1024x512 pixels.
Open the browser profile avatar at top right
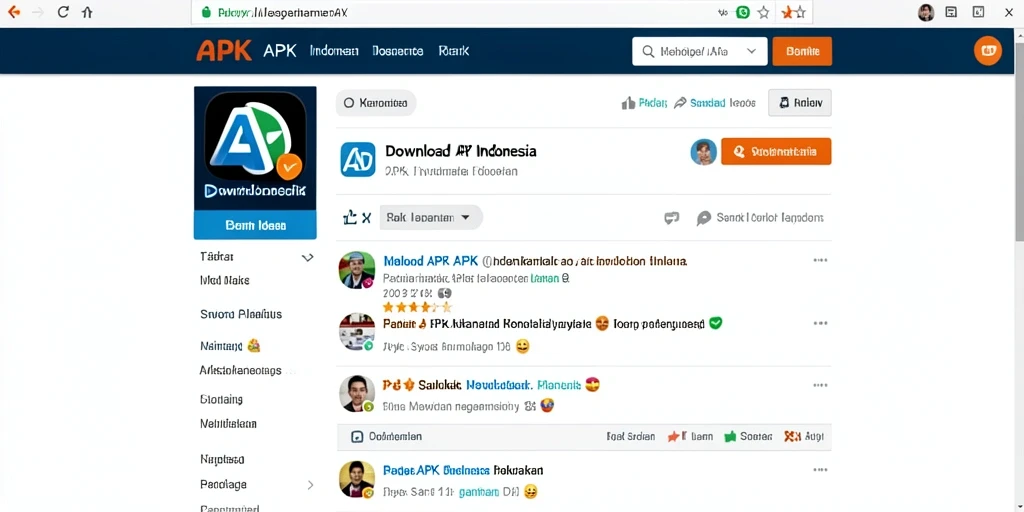926,12
